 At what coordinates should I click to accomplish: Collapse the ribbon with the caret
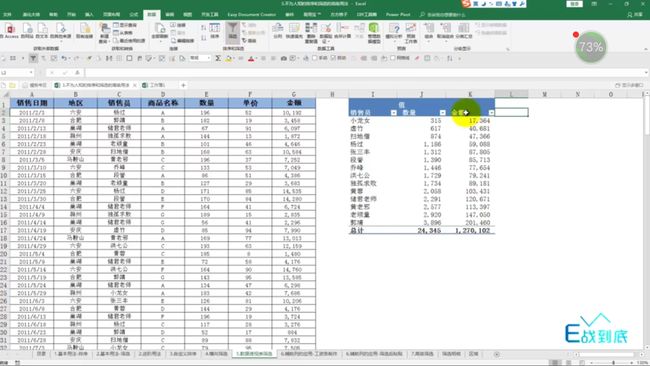(646, 49)
